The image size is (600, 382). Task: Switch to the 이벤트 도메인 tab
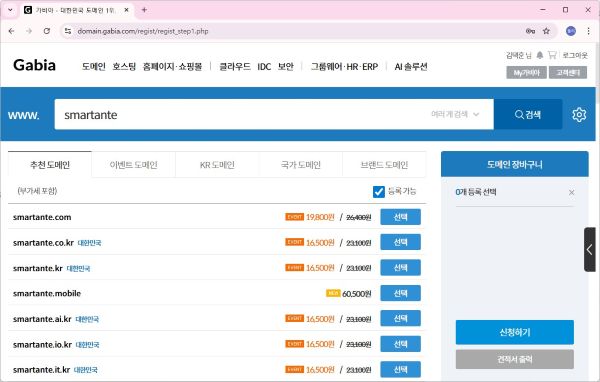coord(134,165)
